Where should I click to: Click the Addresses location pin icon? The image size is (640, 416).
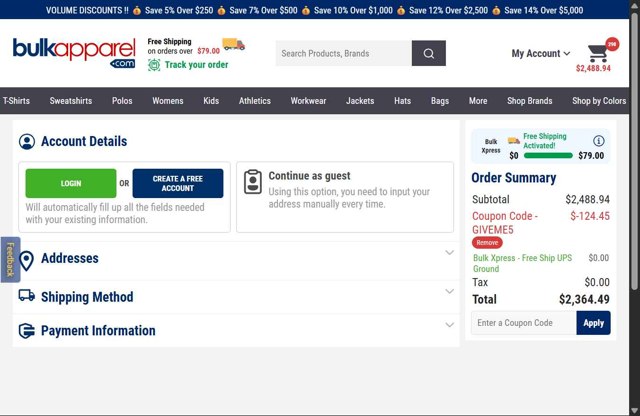pos(27,261)
